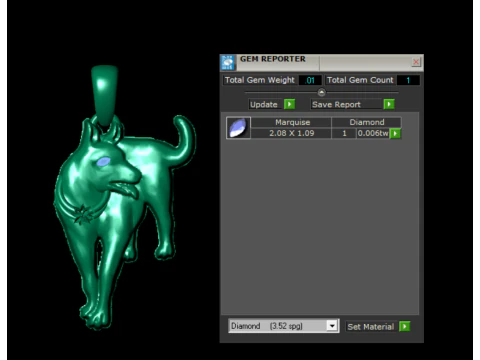Click the green arrow next to Update
The image size is (480, 360).
click(289, 104)
